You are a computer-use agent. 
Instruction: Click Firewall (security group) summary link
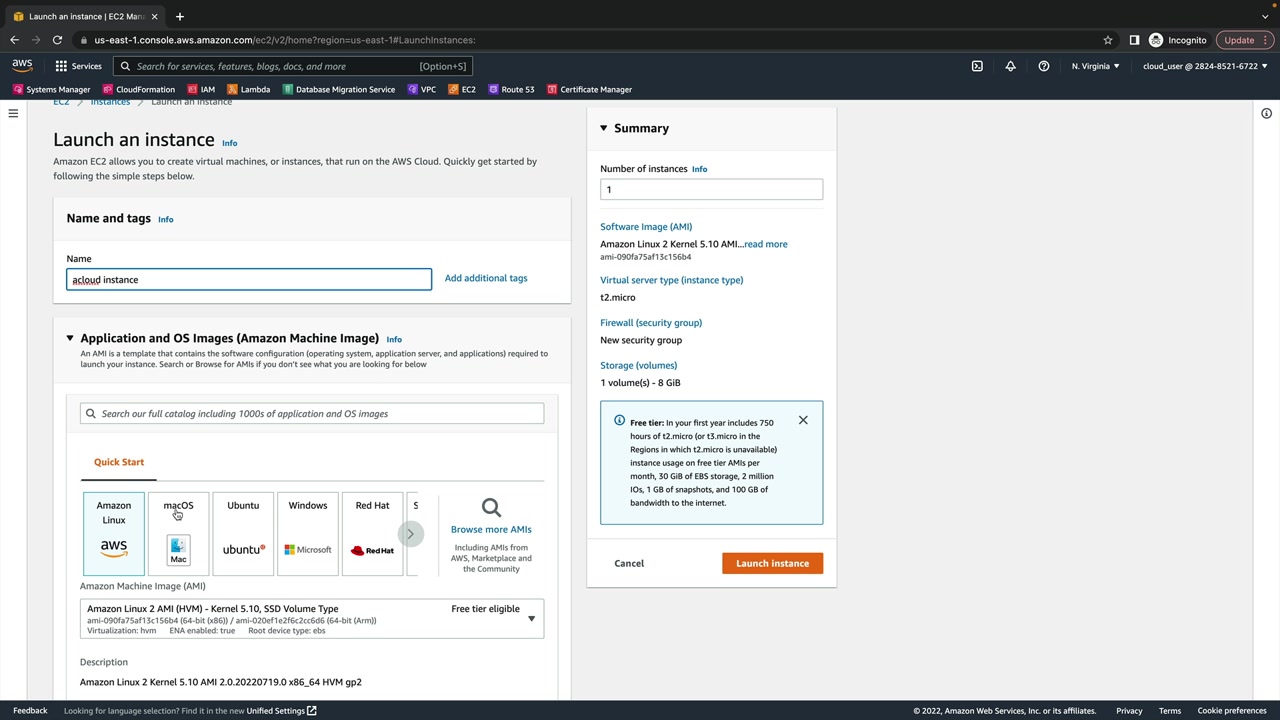[651, 323]
